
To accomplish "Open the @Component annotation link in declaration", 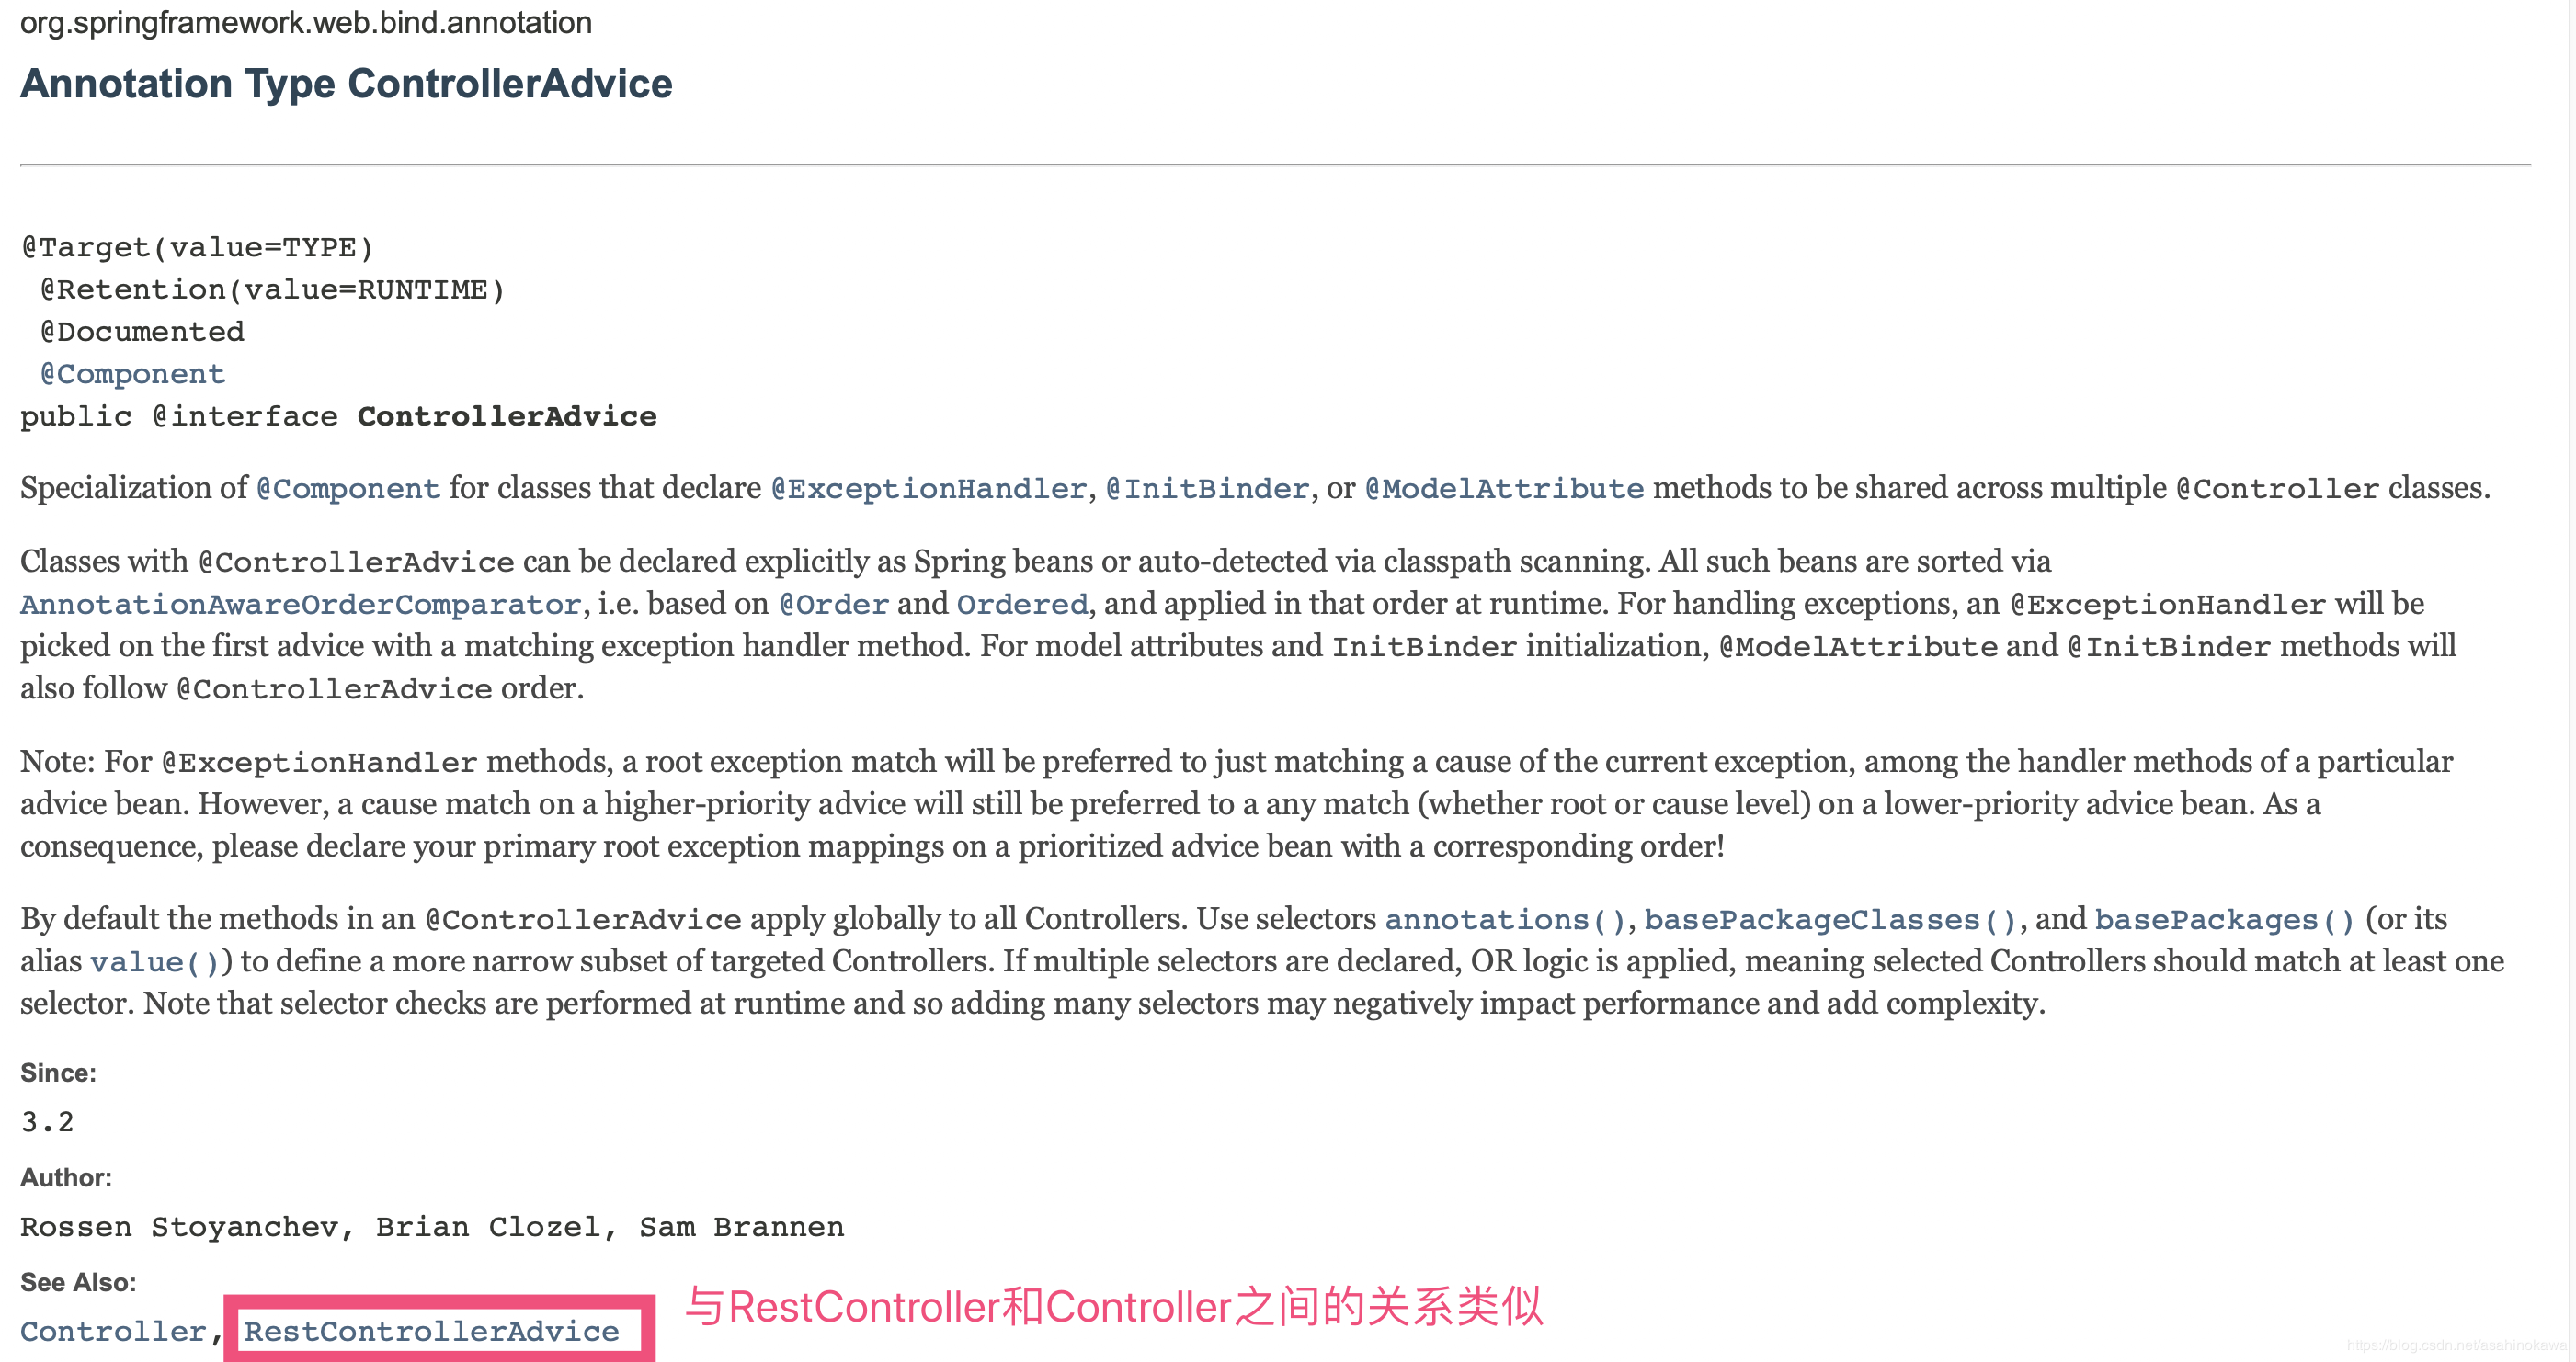I will coord(132,374).
